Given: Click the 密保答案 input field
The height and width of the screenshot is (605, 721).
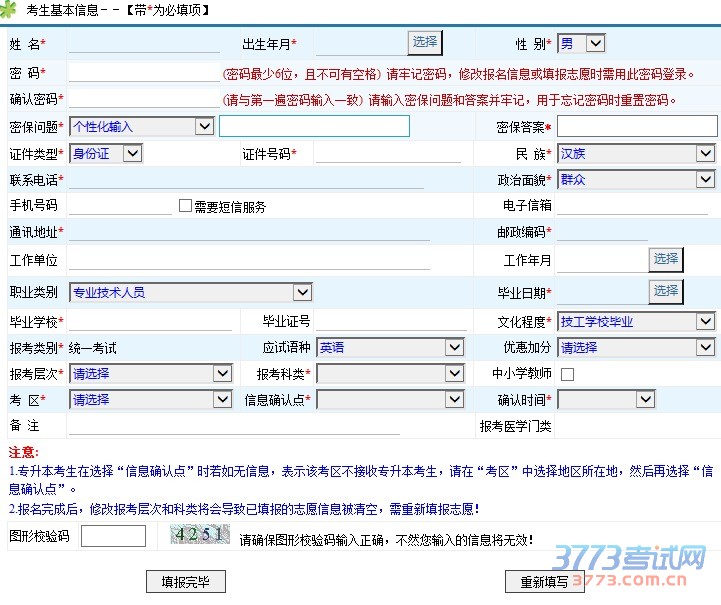Looking at the screenshot, I should [637, 126].
